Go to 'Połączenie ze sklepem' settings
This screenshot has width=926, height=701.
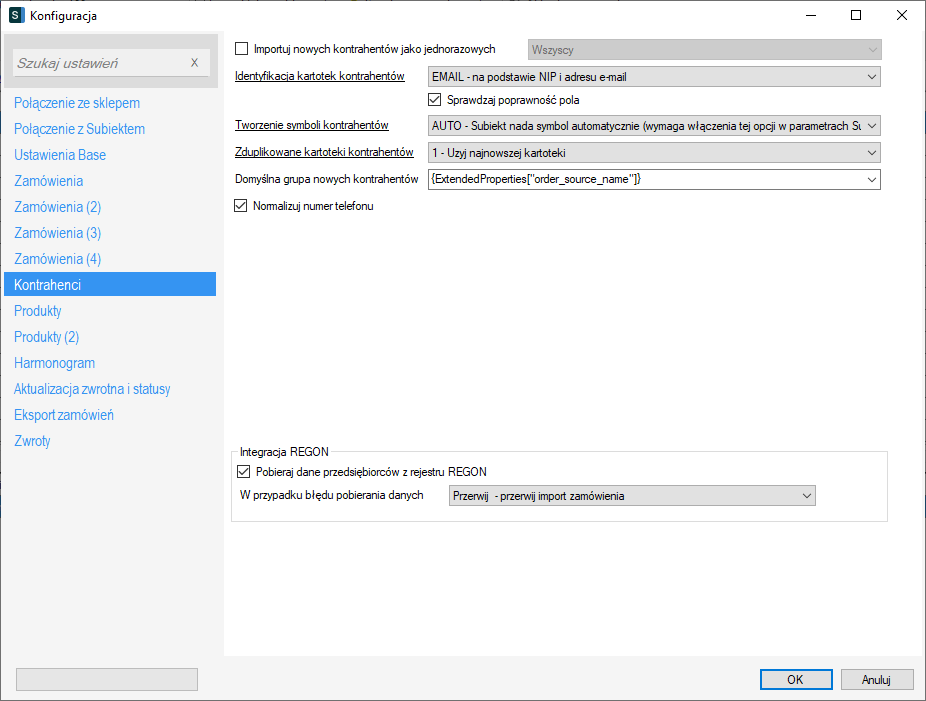77,103
